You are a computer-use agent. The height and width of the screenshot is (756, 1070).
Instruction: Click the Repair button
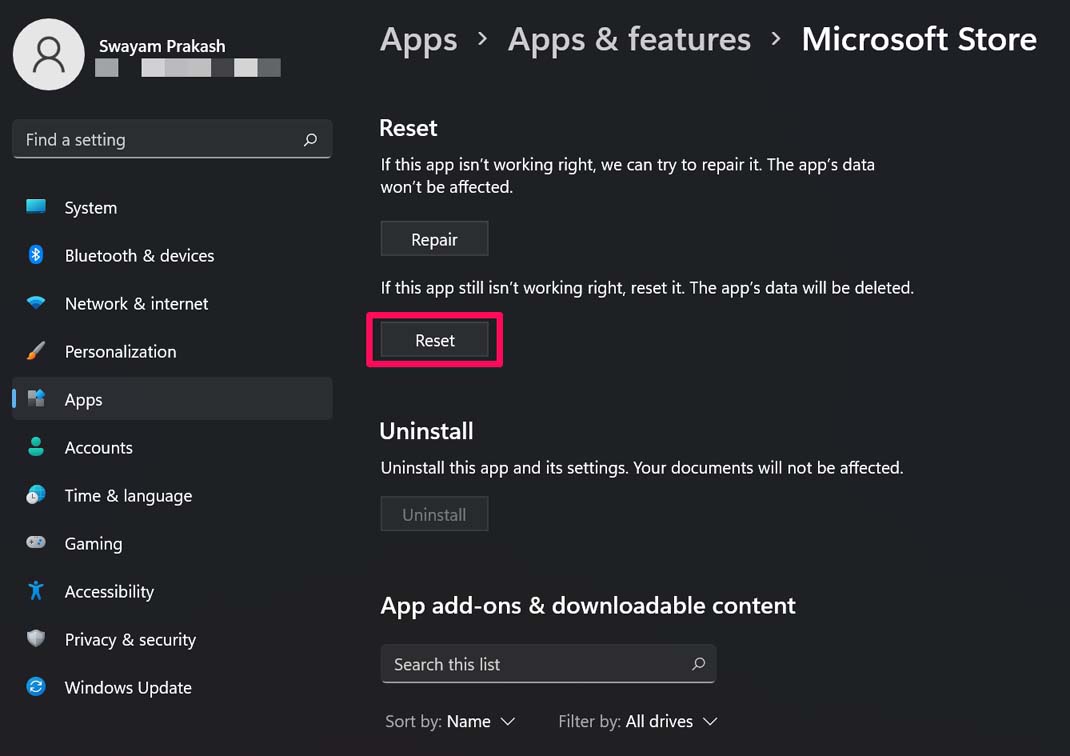[x=434, y=239]
